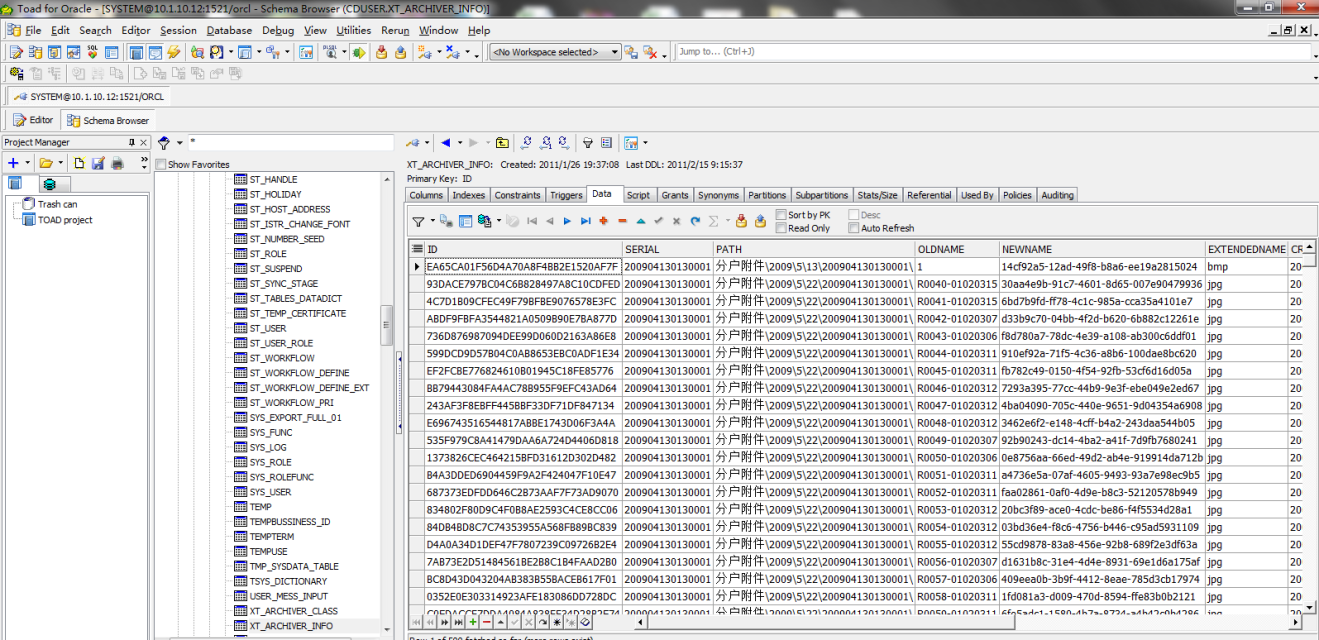1319x640 pixels.
Task: Click the print icon in Project Manager
Action: point(117,163)
